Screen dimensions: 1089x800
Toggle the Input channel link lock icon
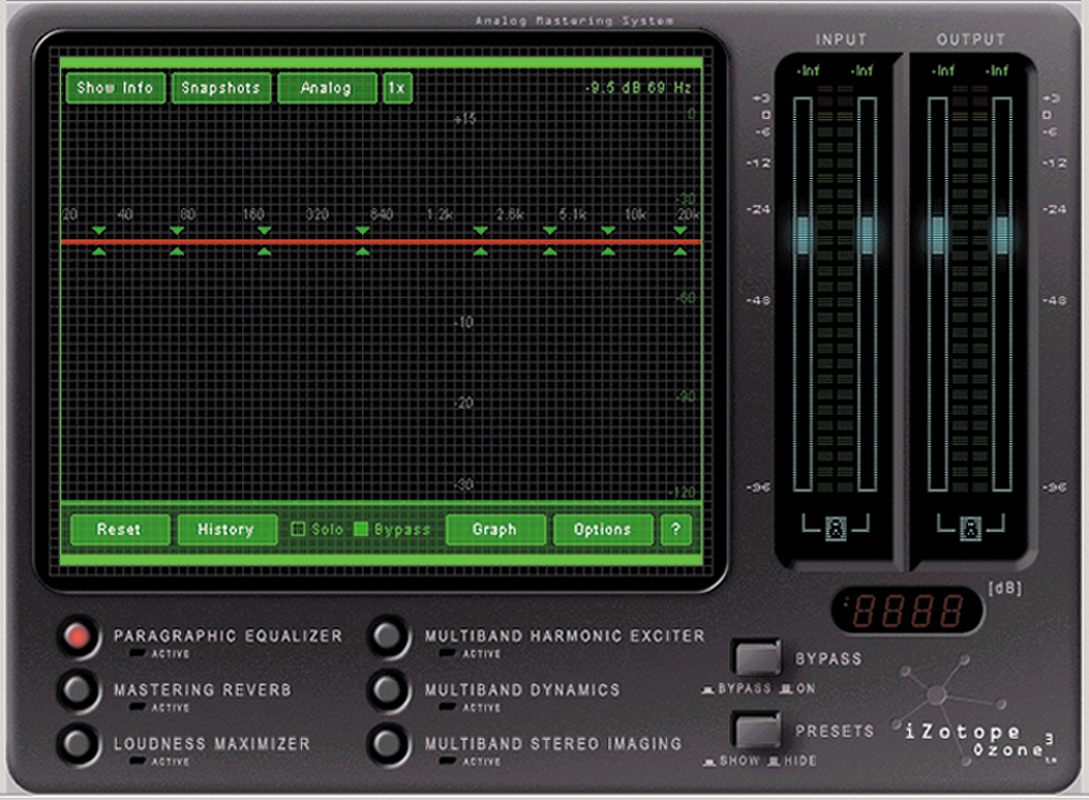pyautogui.click(x=836, y=528)
